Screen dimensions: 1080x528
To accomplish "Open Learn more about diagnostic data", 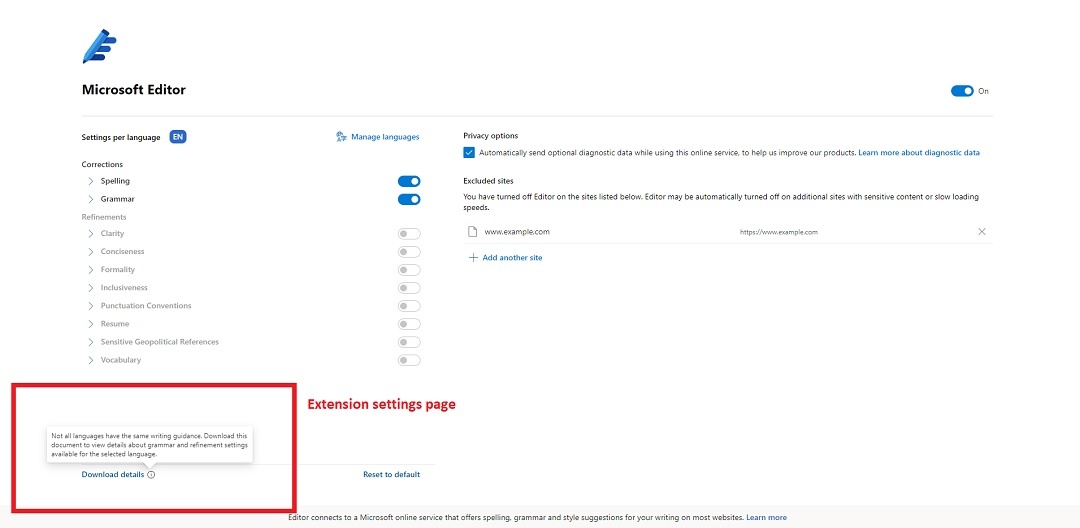I will coord(919,153).
